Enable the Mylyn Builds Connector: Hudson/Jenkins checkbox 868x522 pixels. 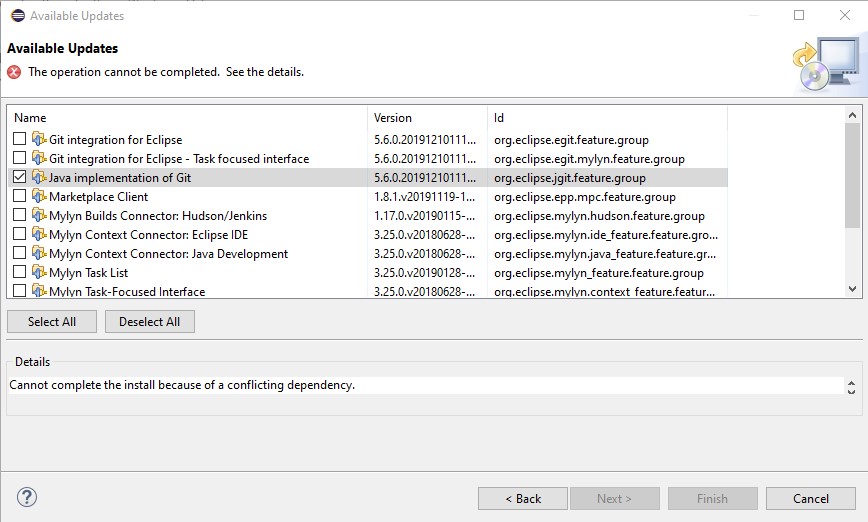tap(19, 214)
